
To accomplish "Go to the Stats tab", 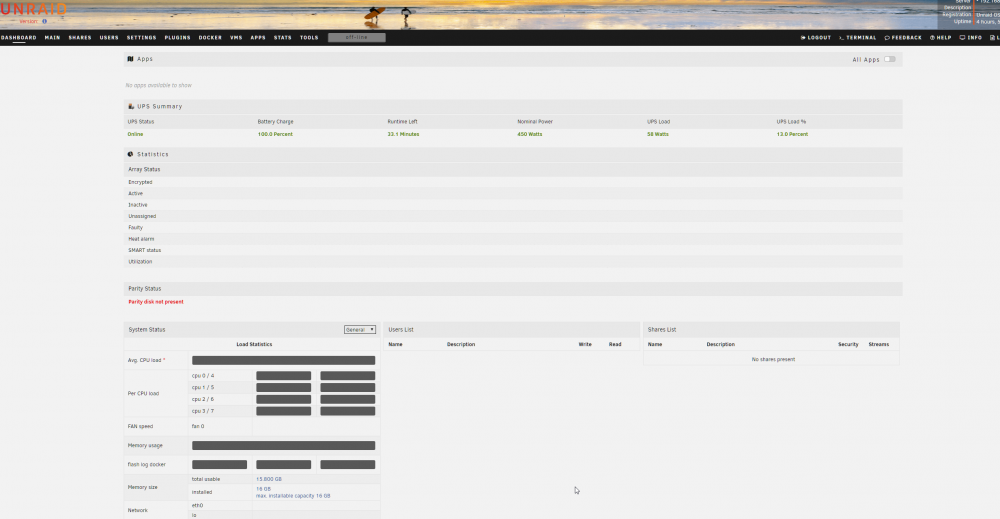I will tap(283, 38).
